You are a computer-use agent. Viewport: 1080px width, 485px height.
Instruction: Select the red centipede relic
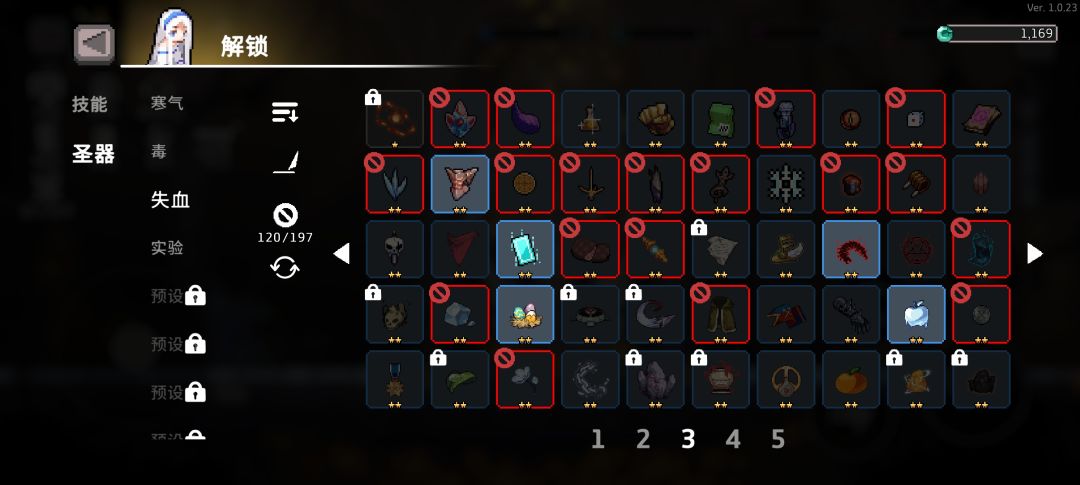pos(851,249)
